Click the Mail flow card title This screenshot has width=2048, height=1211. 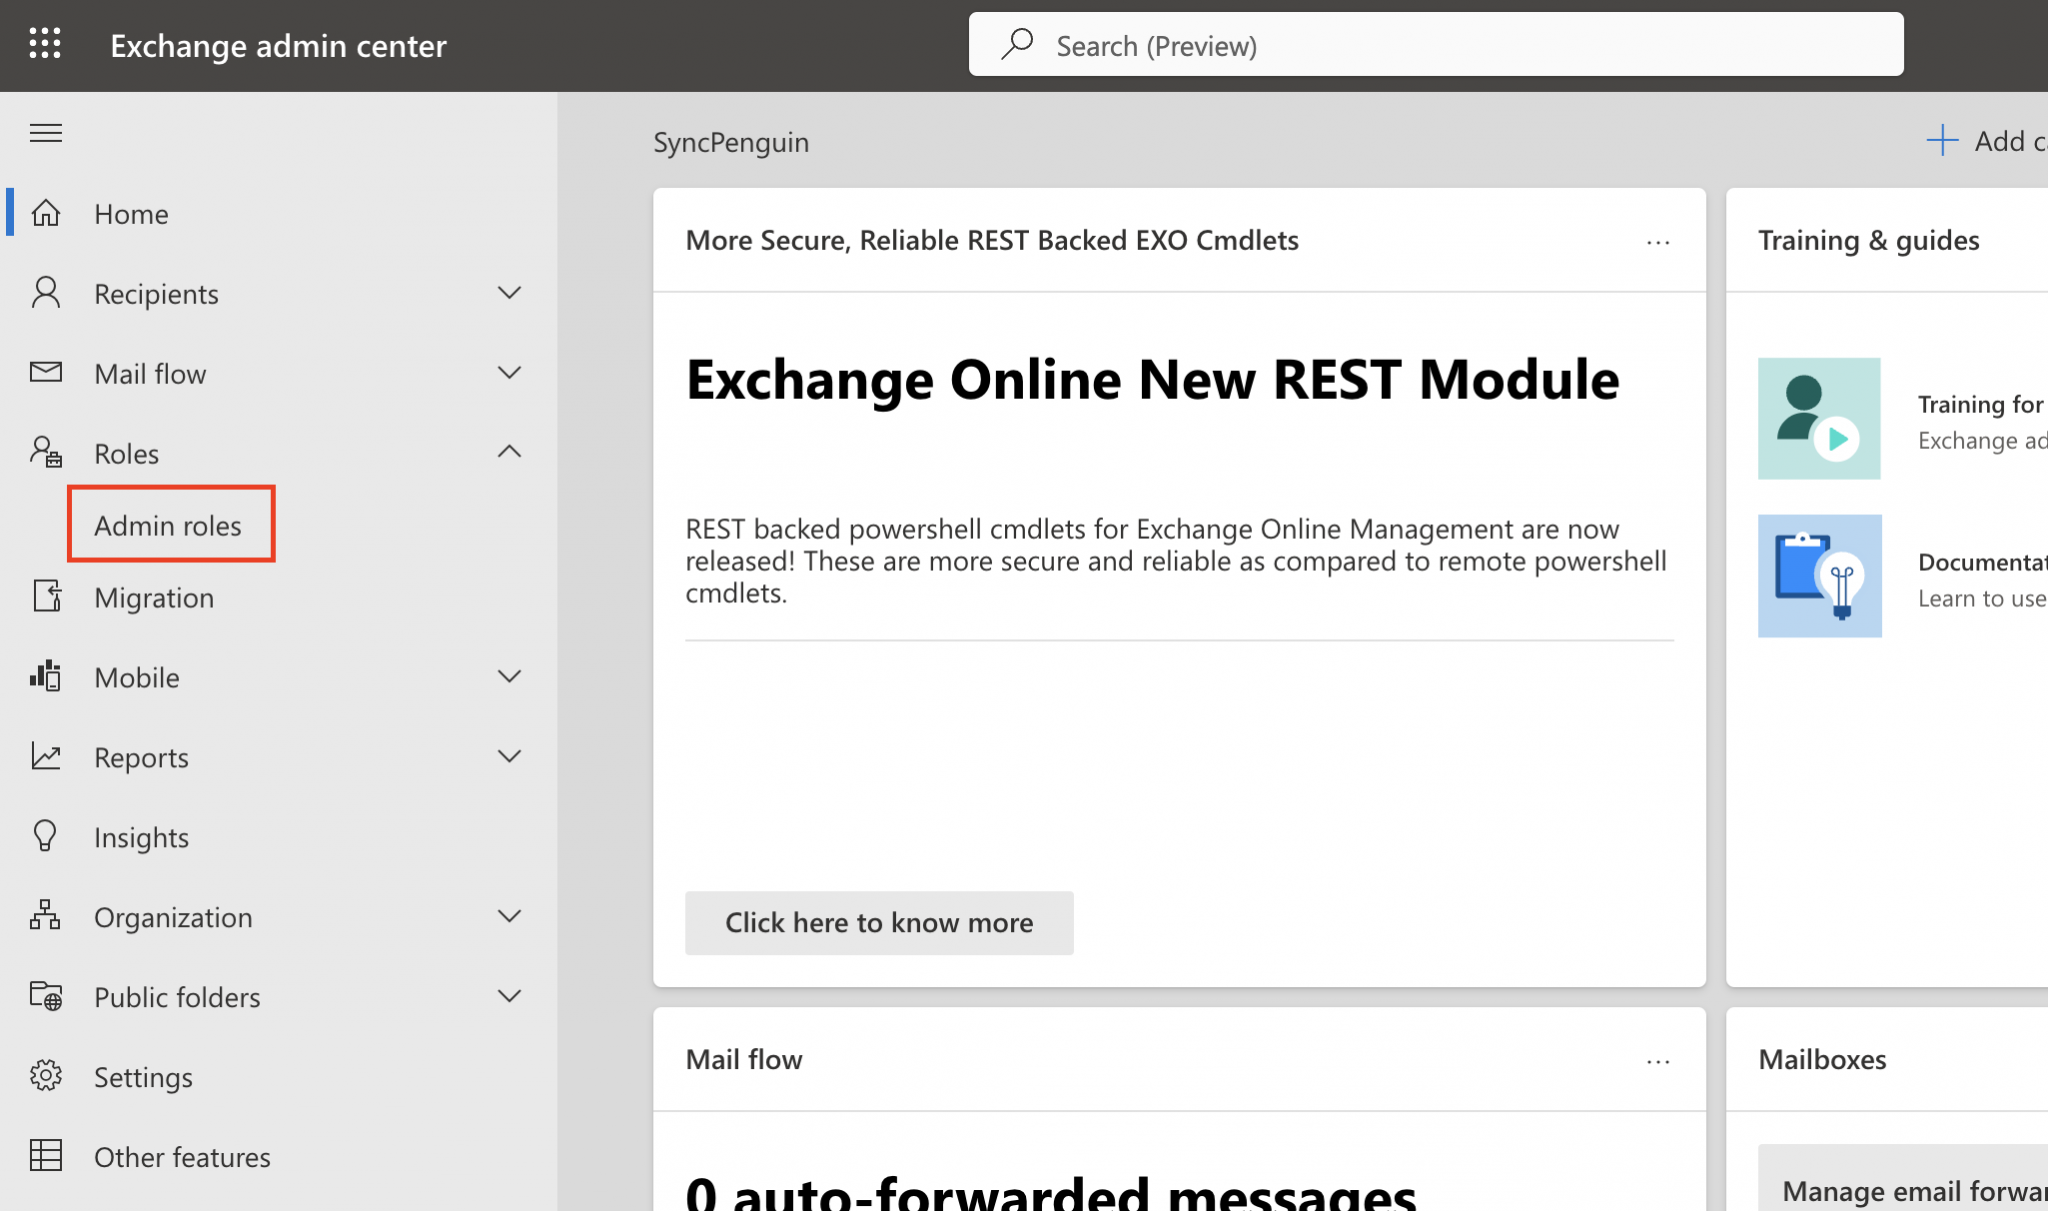744,1059
